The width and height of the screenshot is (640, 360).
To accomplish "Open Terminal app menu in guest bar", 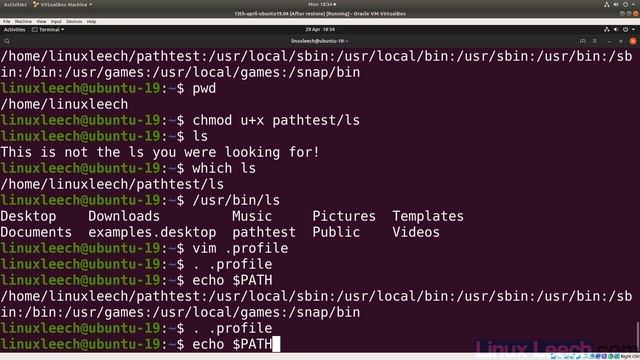I will tap(48, 29).
